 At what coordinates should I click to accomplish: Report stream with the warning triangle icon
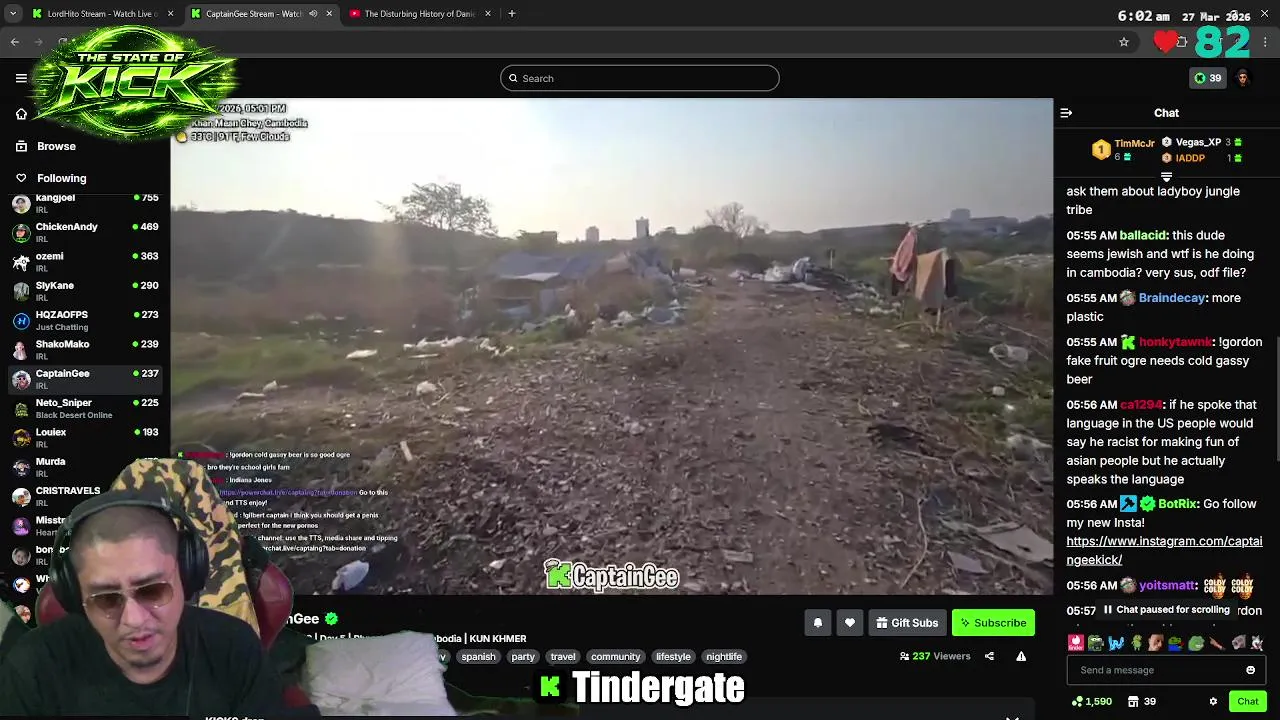1021,656
